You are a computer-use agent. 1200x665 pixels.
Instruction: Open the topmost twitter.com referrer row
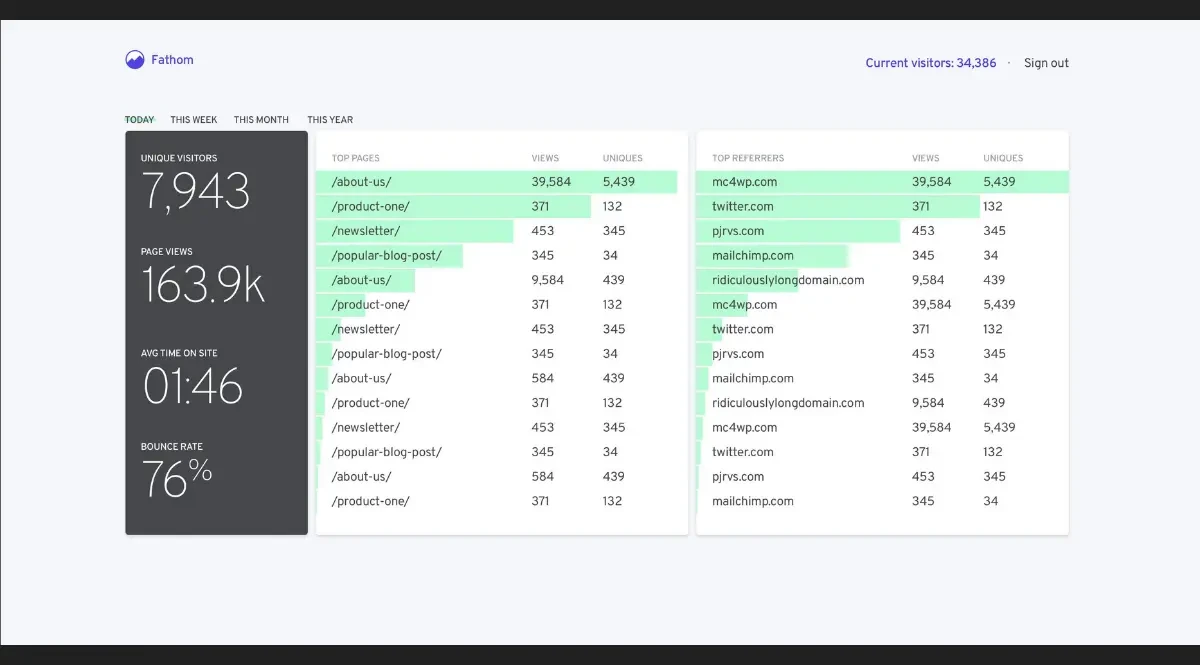742,207
